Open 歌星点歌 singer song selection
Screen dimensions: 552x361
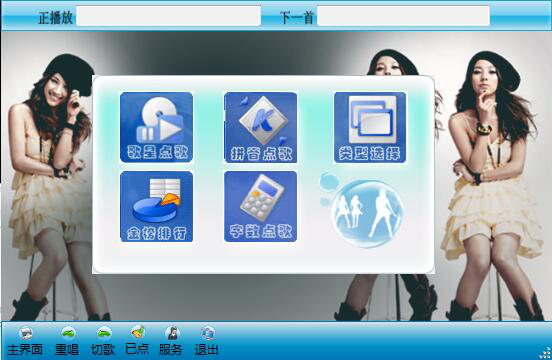click(156, 127)
